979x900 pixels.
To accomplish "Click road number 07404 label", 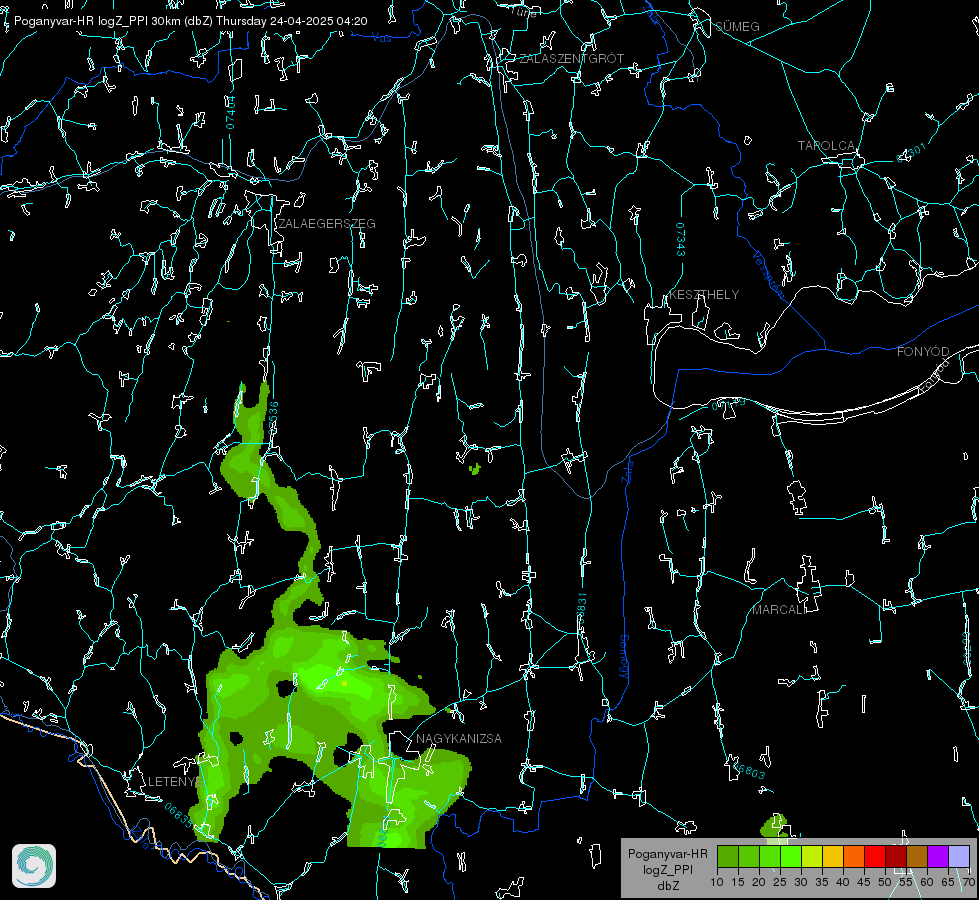I will click(x=230, y=112).
